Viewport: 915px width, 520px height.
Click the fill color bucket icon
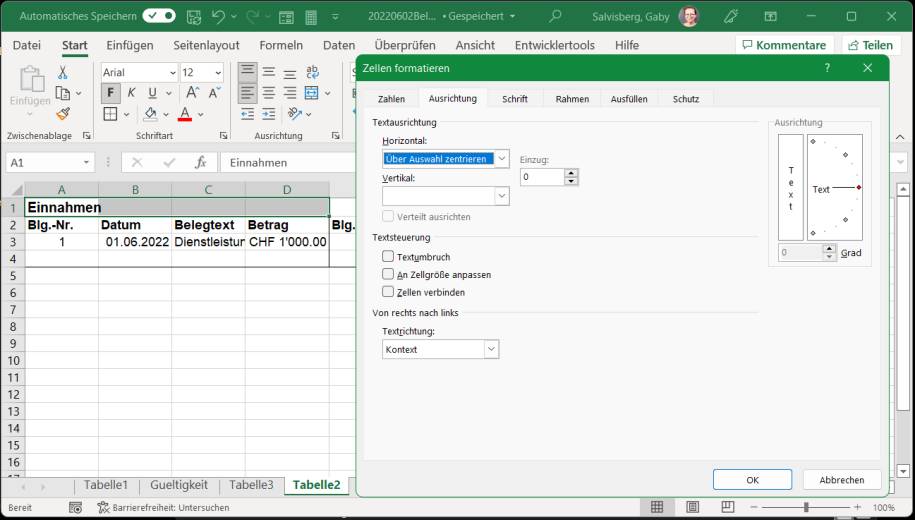point(150,114)
